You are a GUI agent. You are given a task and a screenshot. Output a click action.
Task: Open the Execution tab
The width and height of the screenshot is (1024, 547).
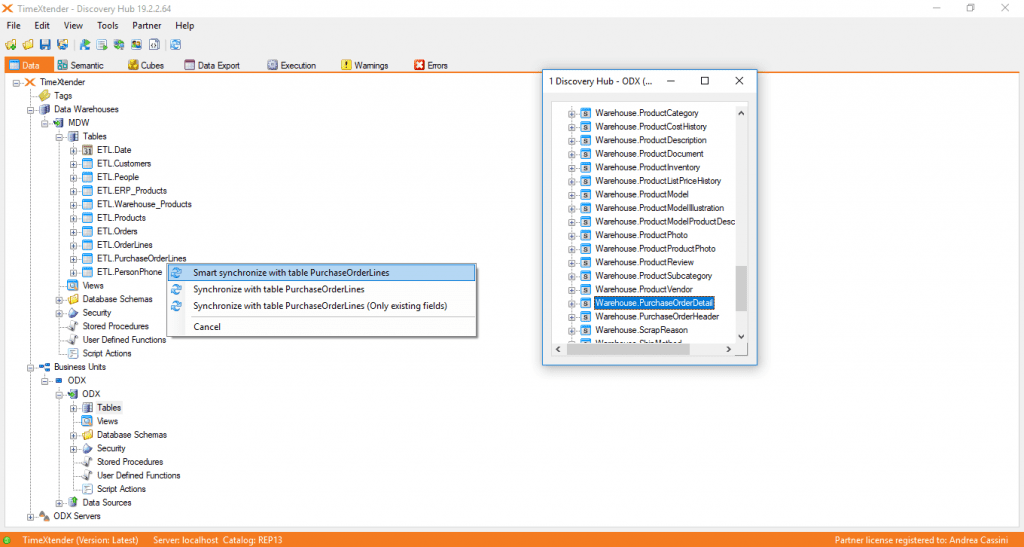pos(291,65)
